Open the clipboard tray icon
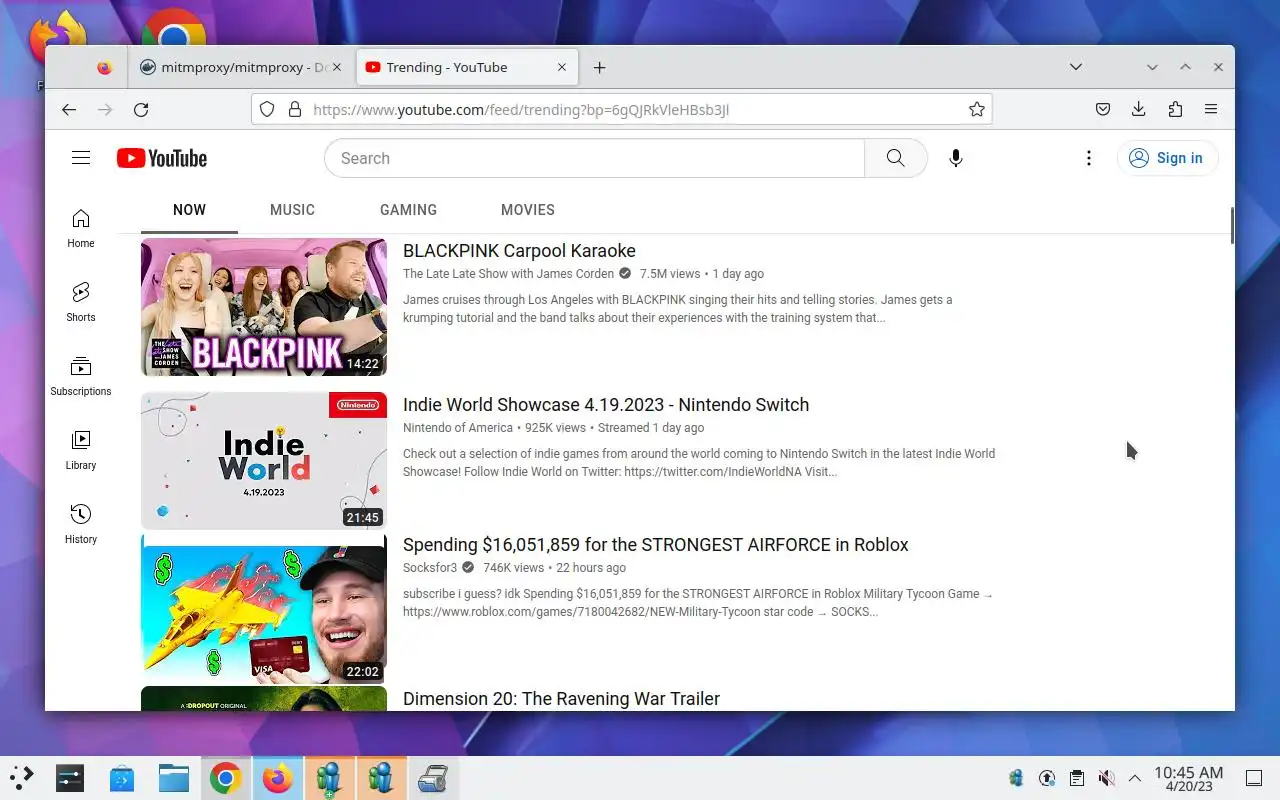The height and width of the screenshot is (800, 1280). pos(1077,778)
